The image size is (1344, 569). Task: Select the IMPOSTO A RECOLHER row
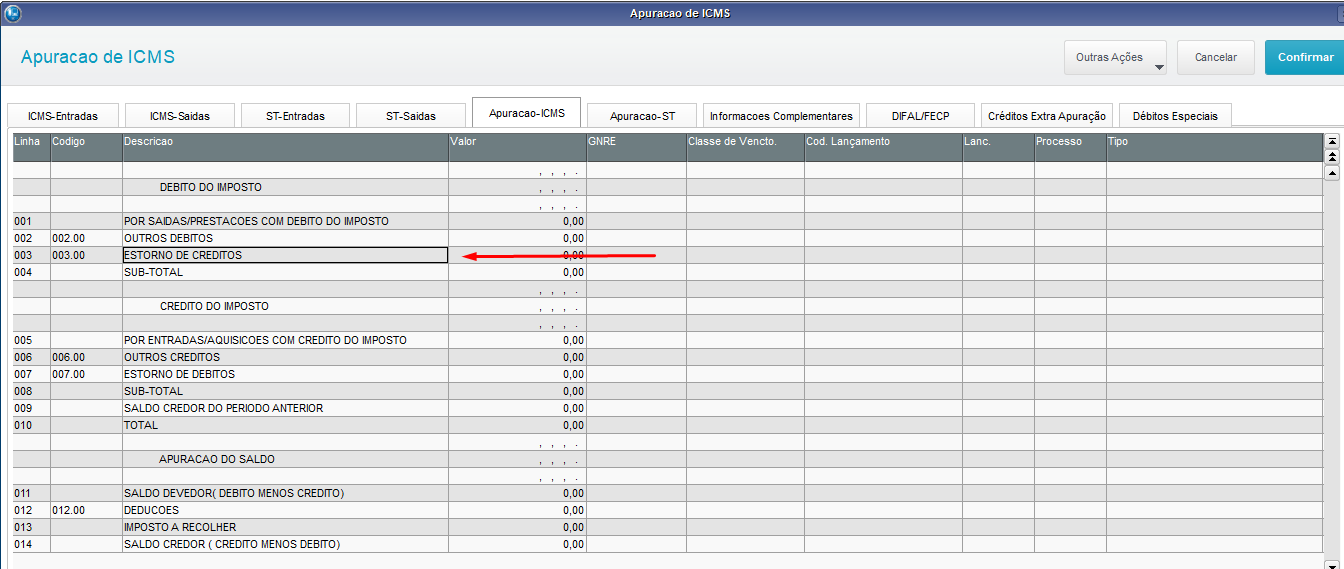[x=667, y=527]
